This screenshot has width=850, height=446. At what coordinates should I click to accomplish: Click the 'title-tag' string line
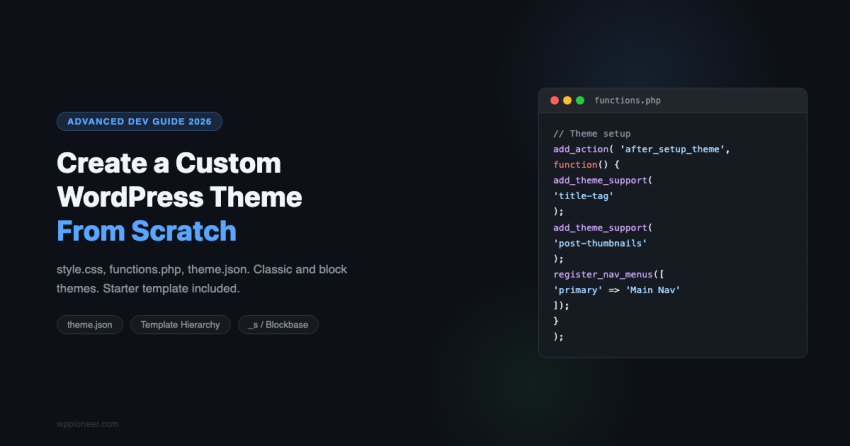pyautogui.click(x=583, y=196)
